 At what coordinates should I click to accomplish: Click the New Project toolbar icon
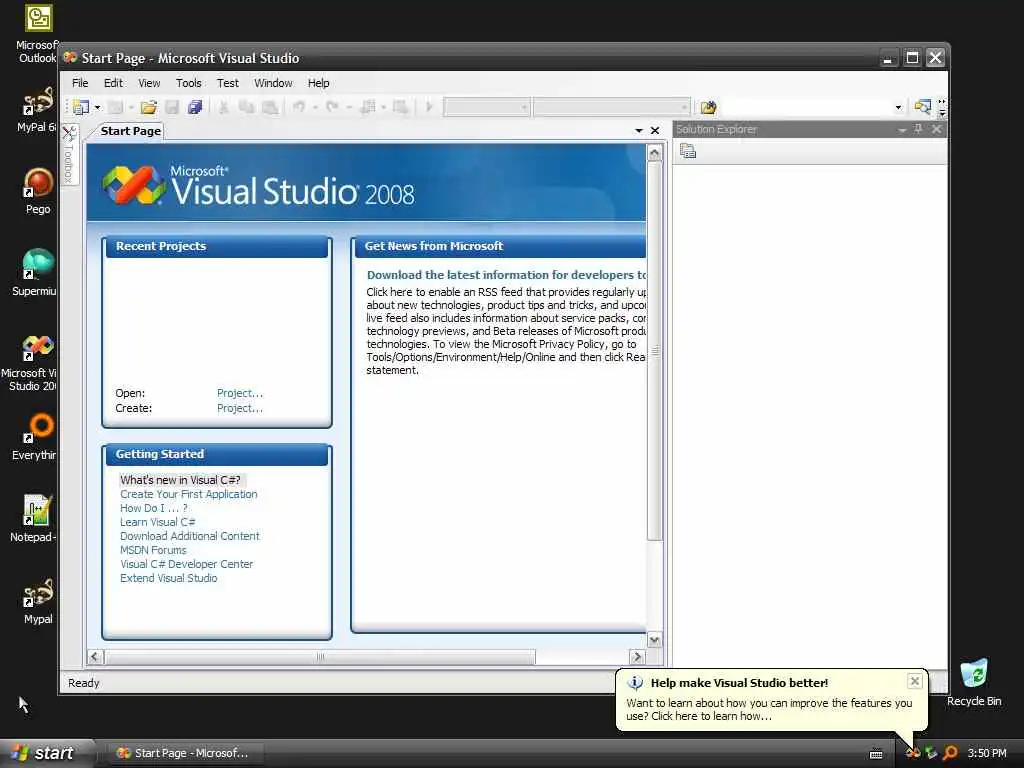(81, 107)
